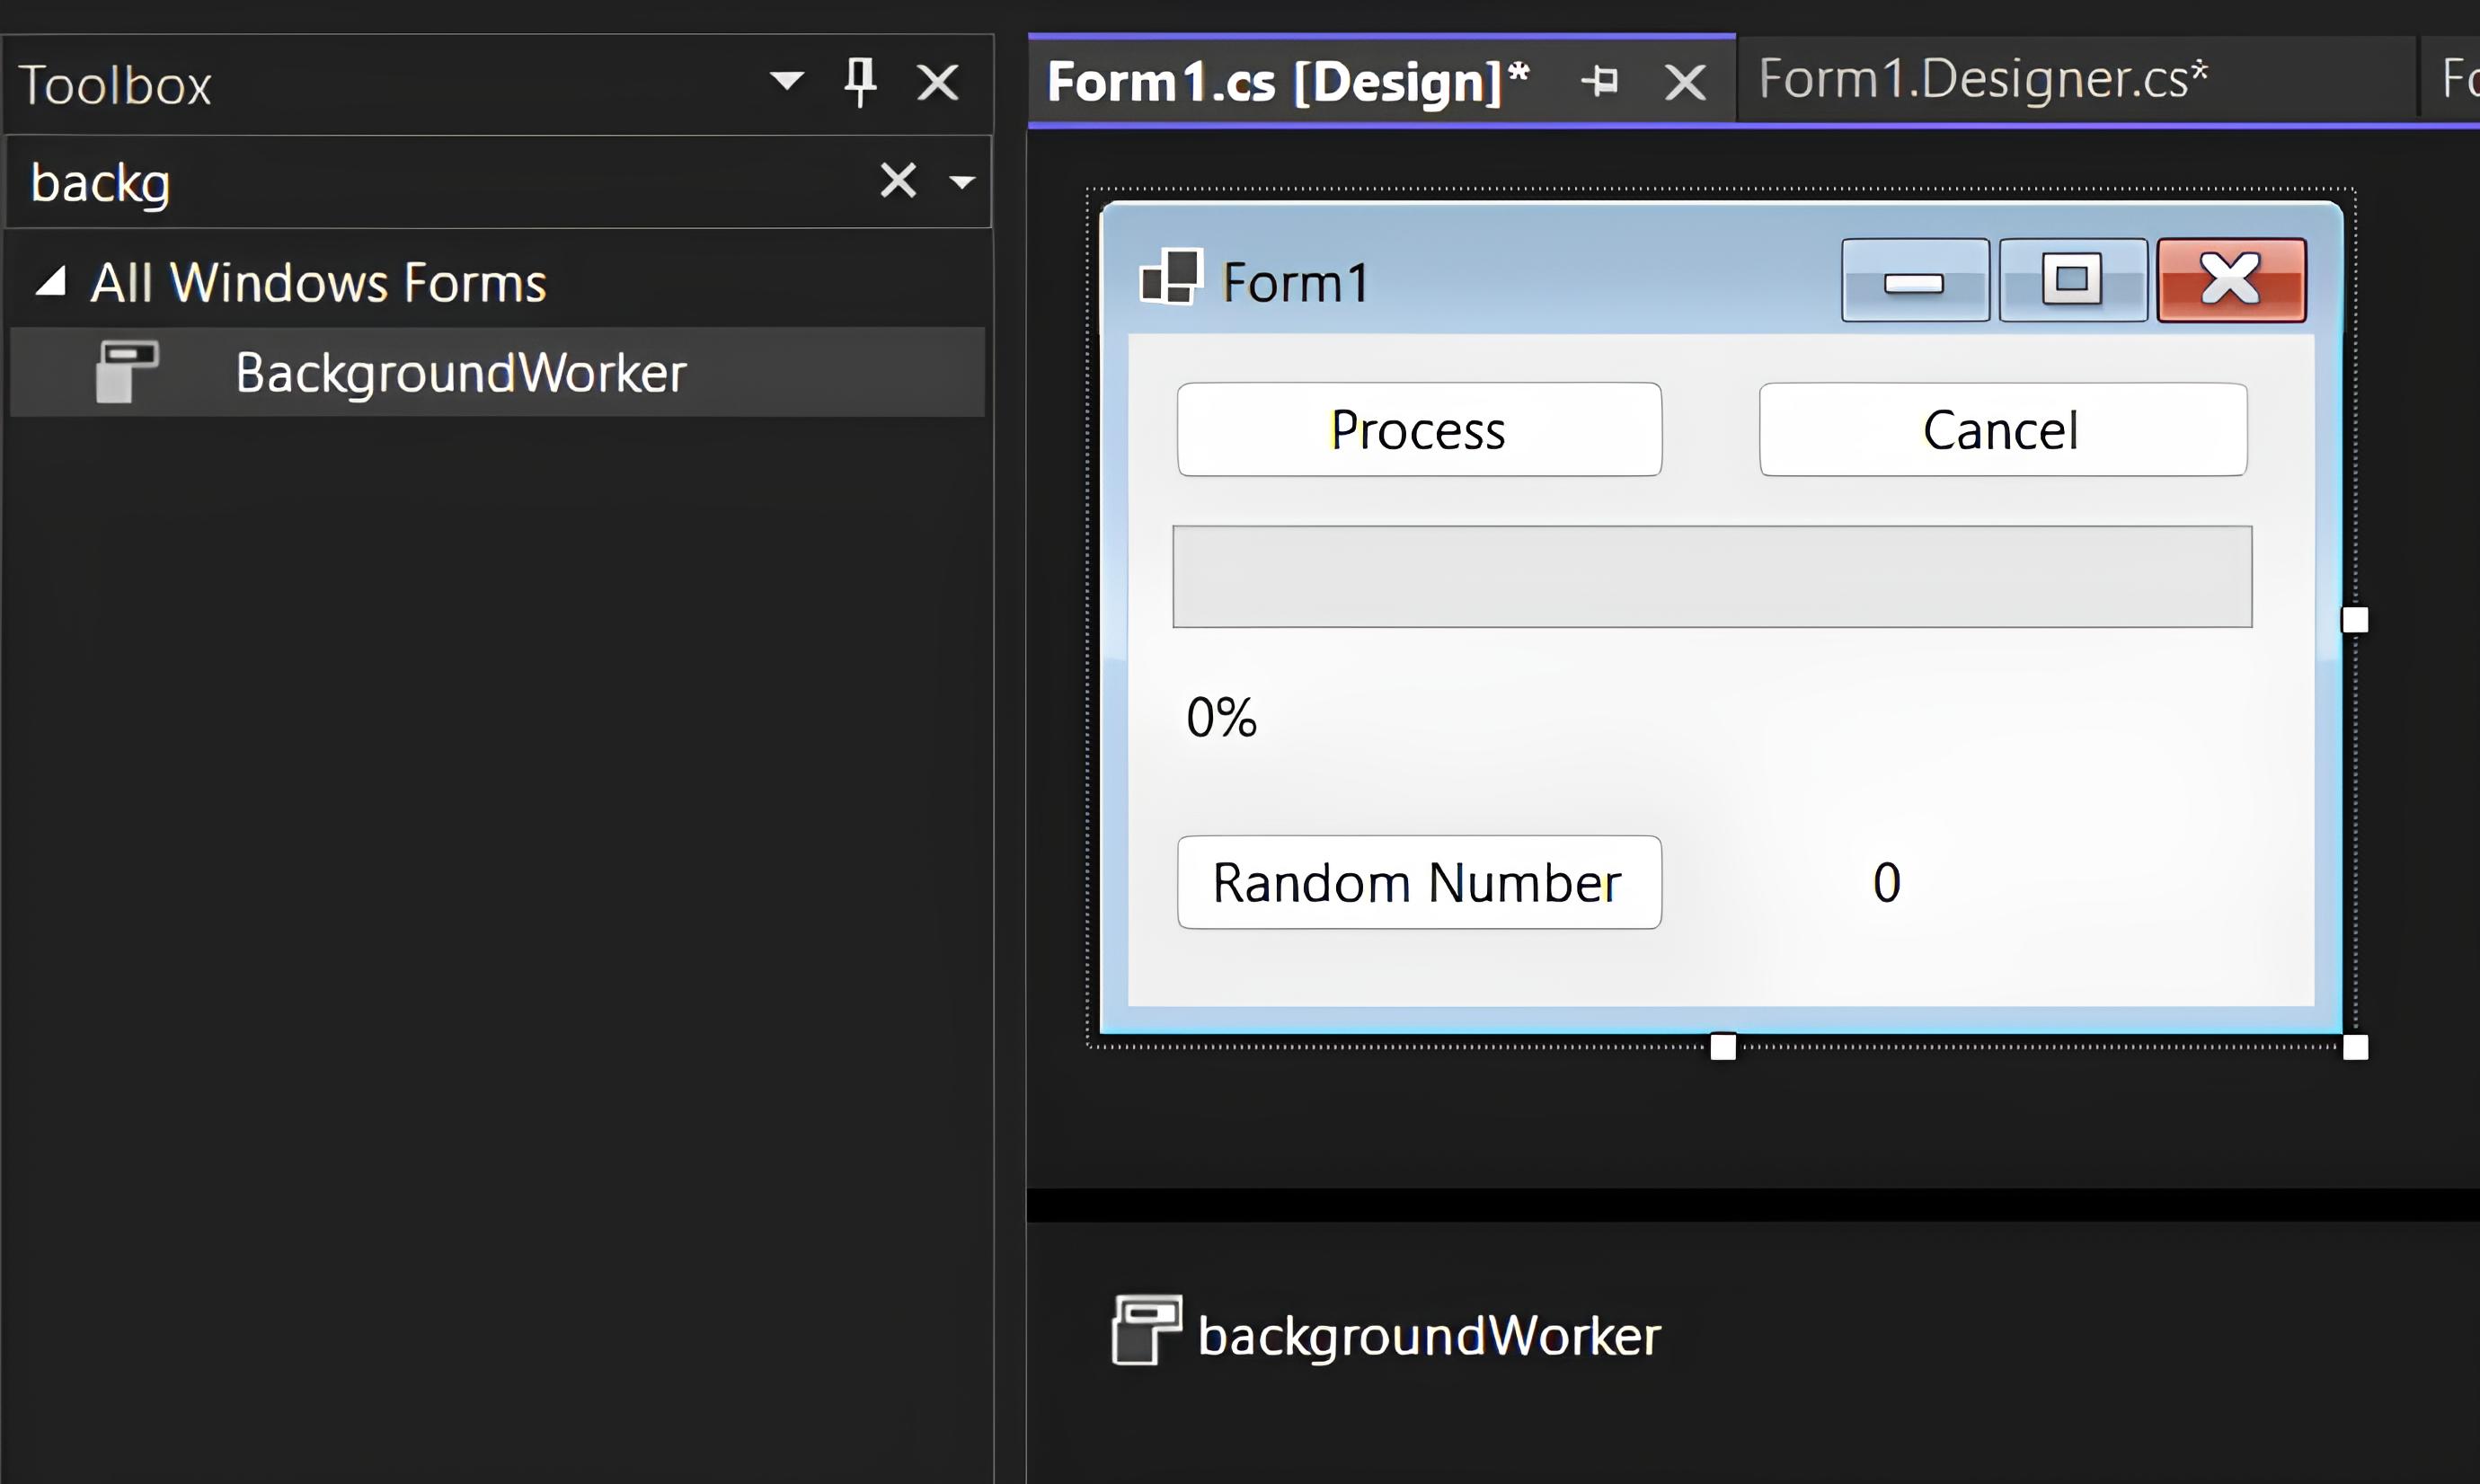The image size is (2480, 1484).
Task: Click the backgroundWorker tray component icon
Action: click(x=1146, y=1330)
